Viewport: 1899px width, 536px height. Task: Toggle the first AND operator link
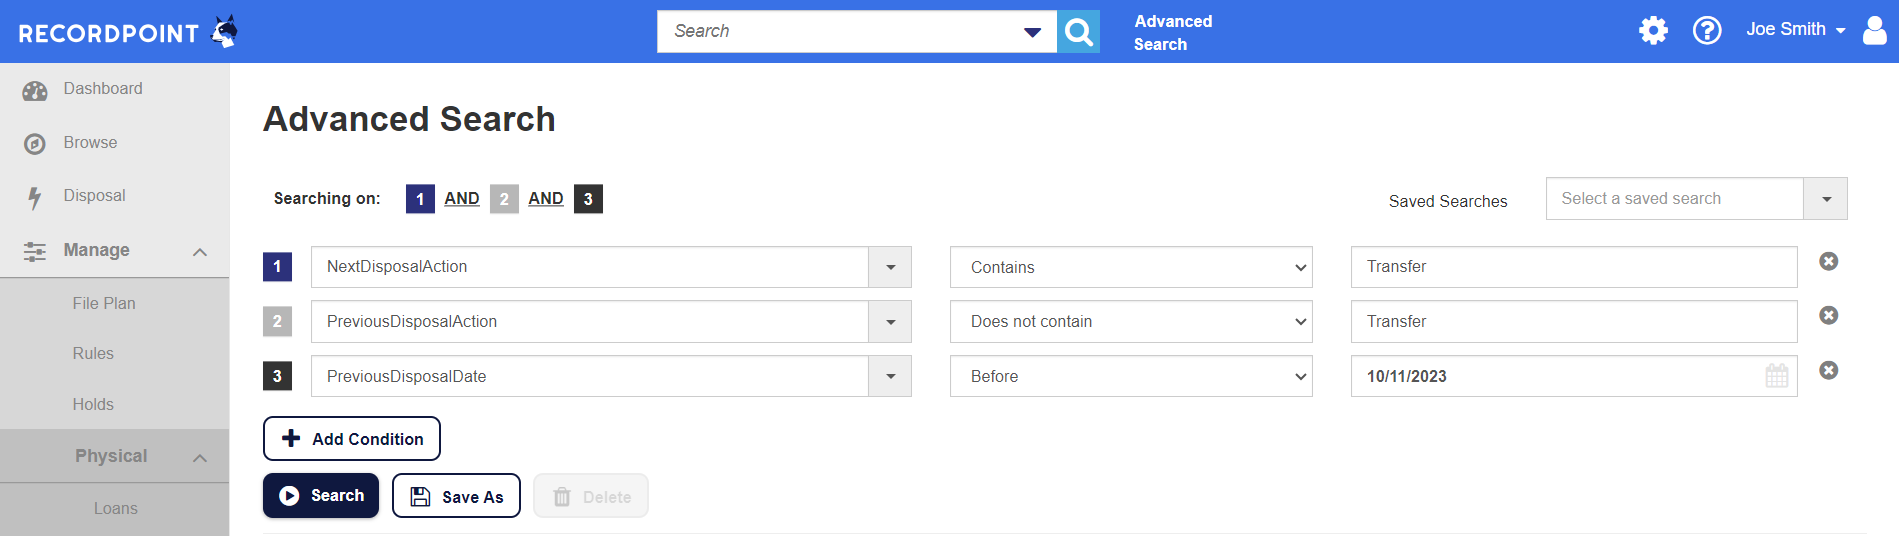462,199
